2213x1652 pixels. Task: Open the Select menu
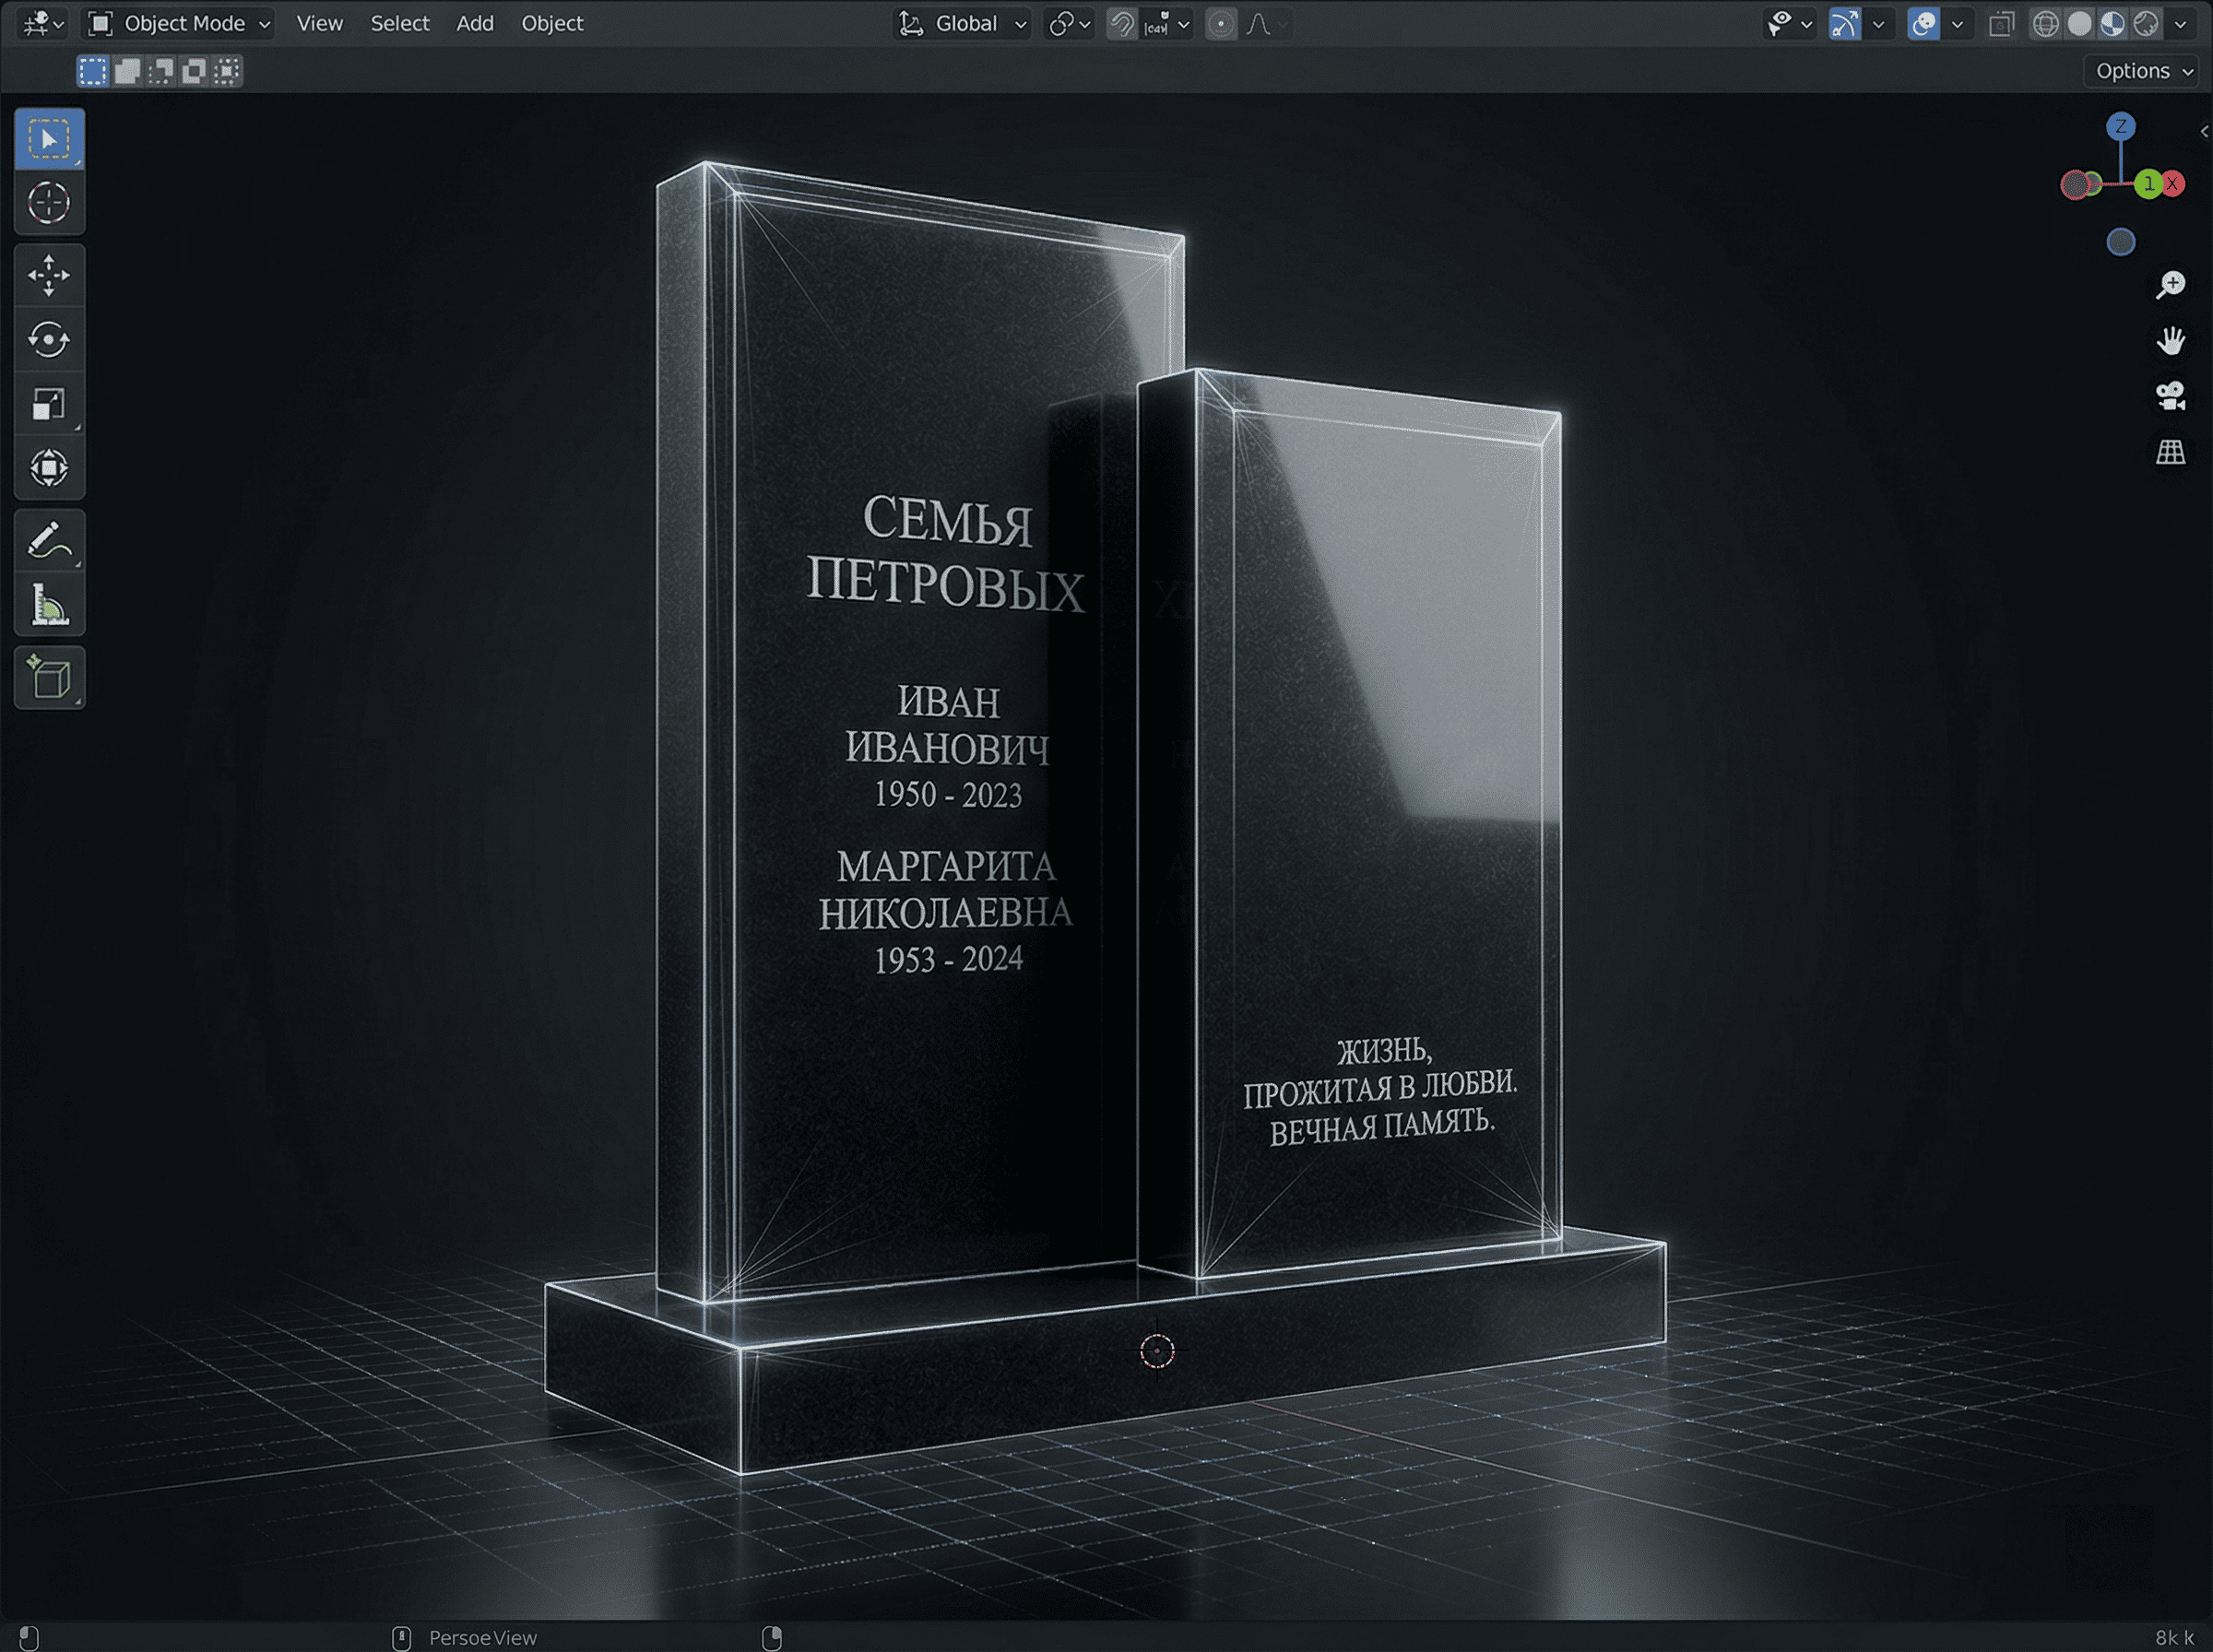(x=400, y=24)
